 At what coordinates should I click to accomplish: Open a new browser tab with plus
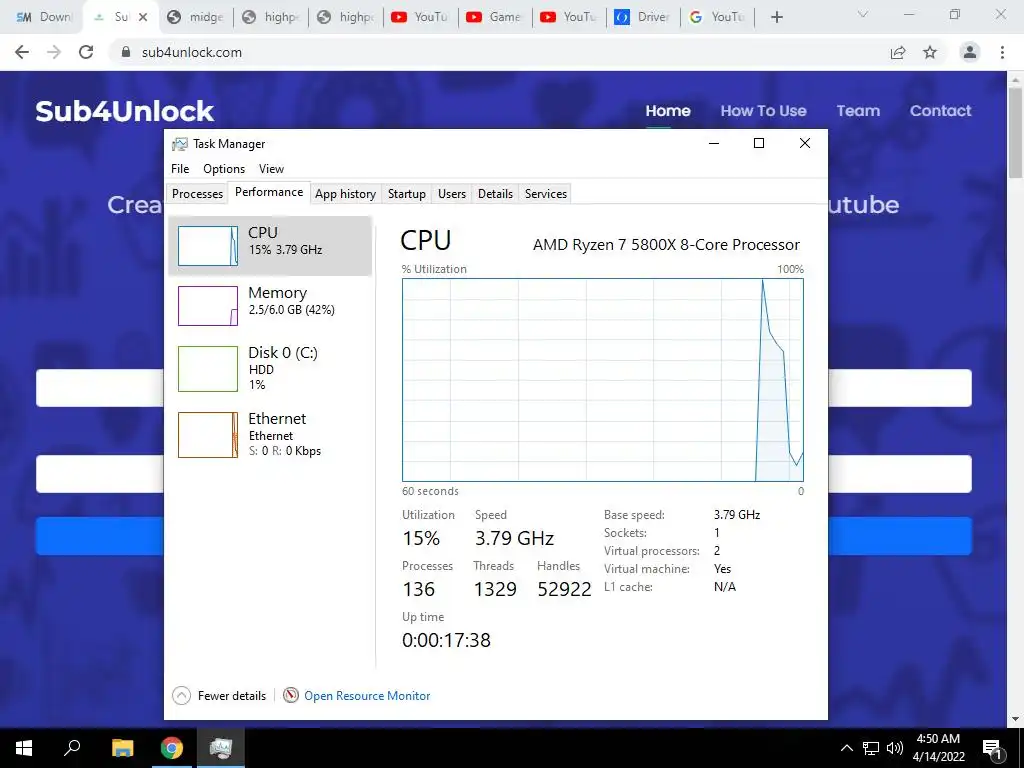(776, 17)
